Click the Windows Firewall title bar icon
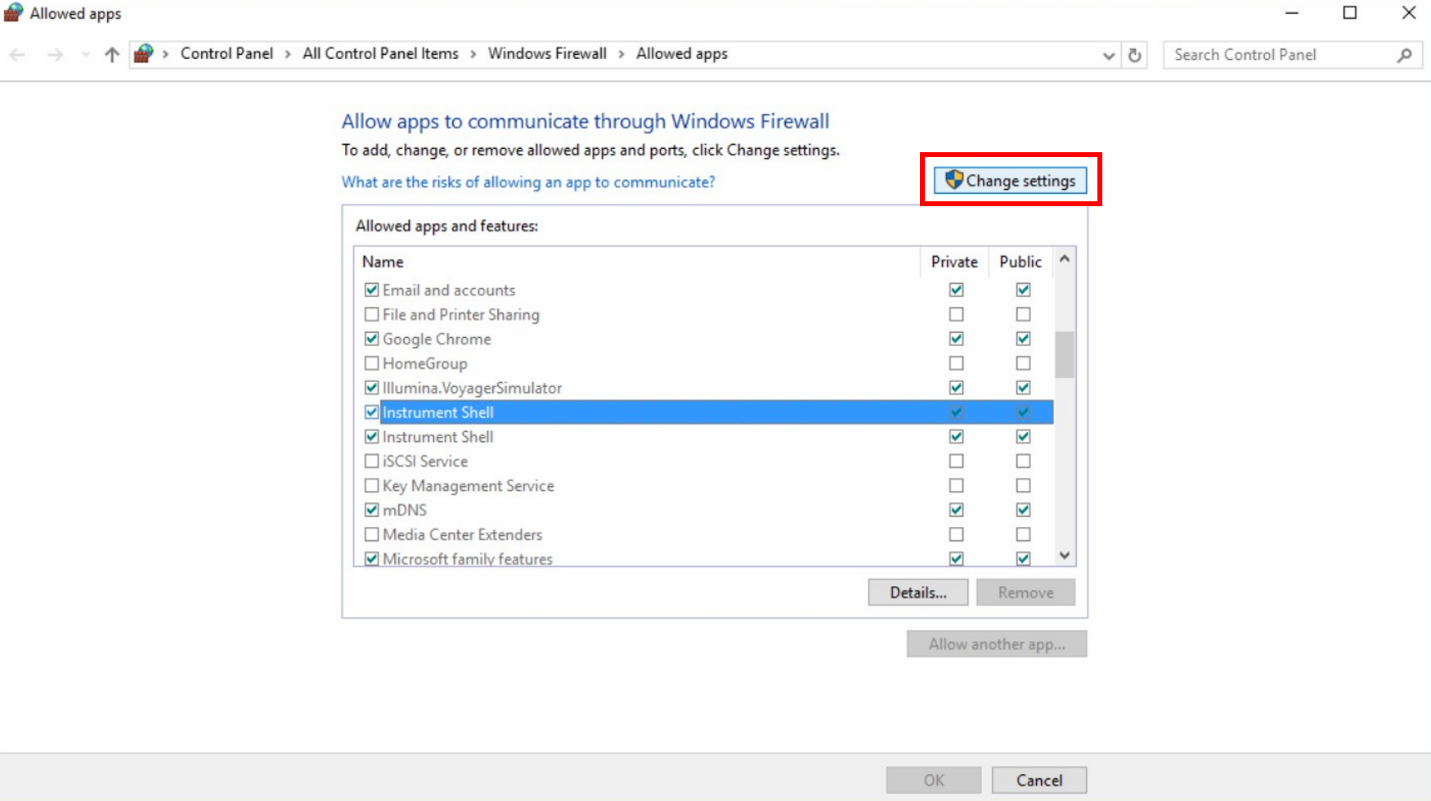 14,13
